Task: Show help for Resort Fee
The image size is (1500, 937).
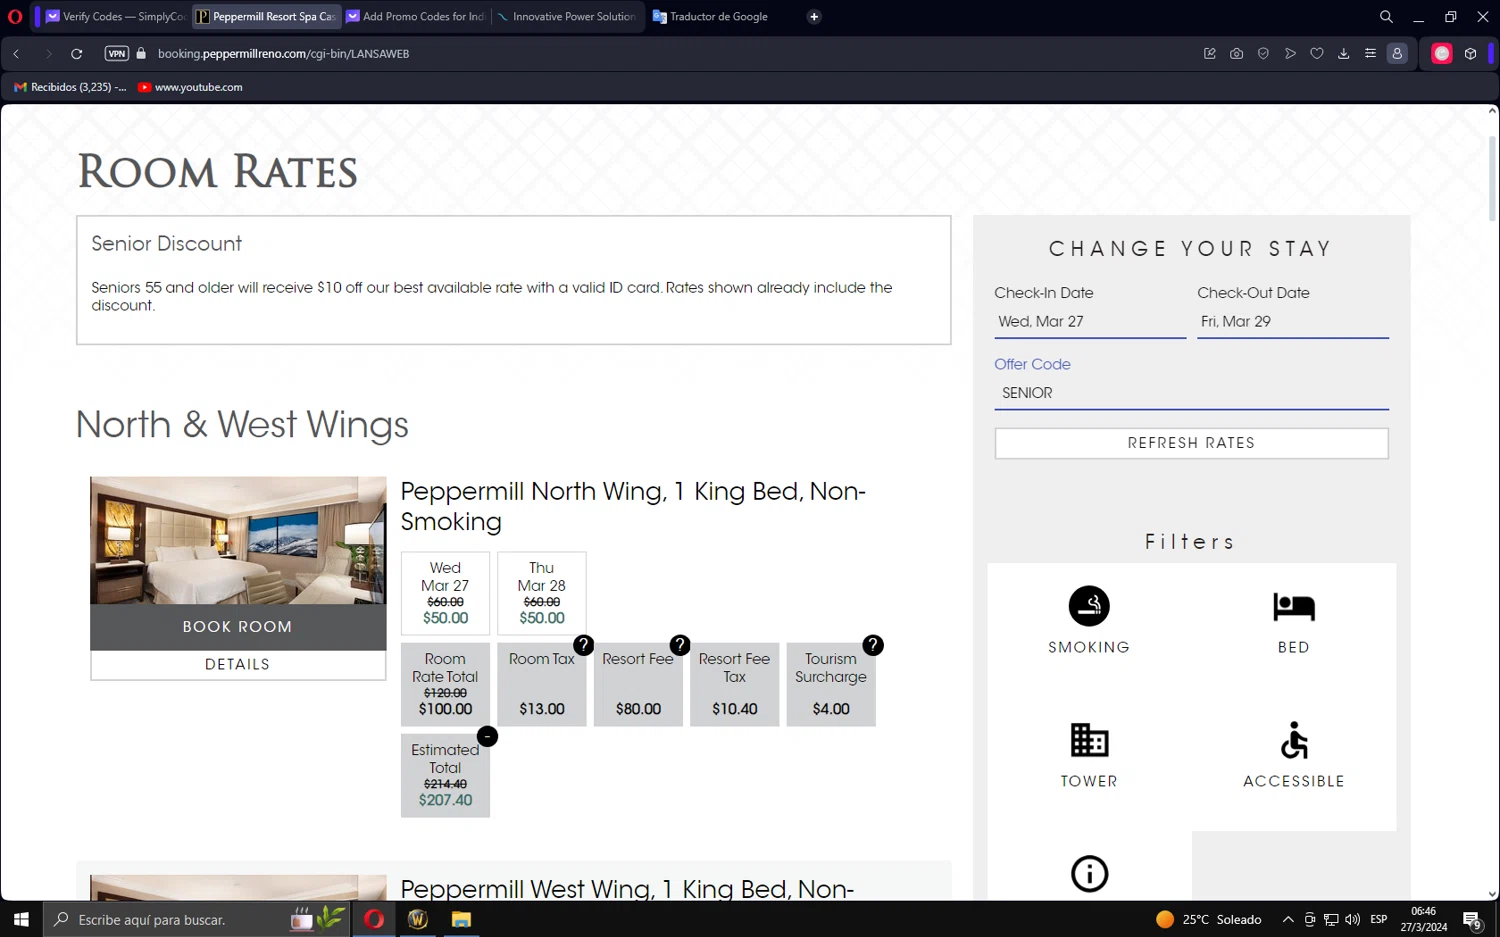Action: 680,645
